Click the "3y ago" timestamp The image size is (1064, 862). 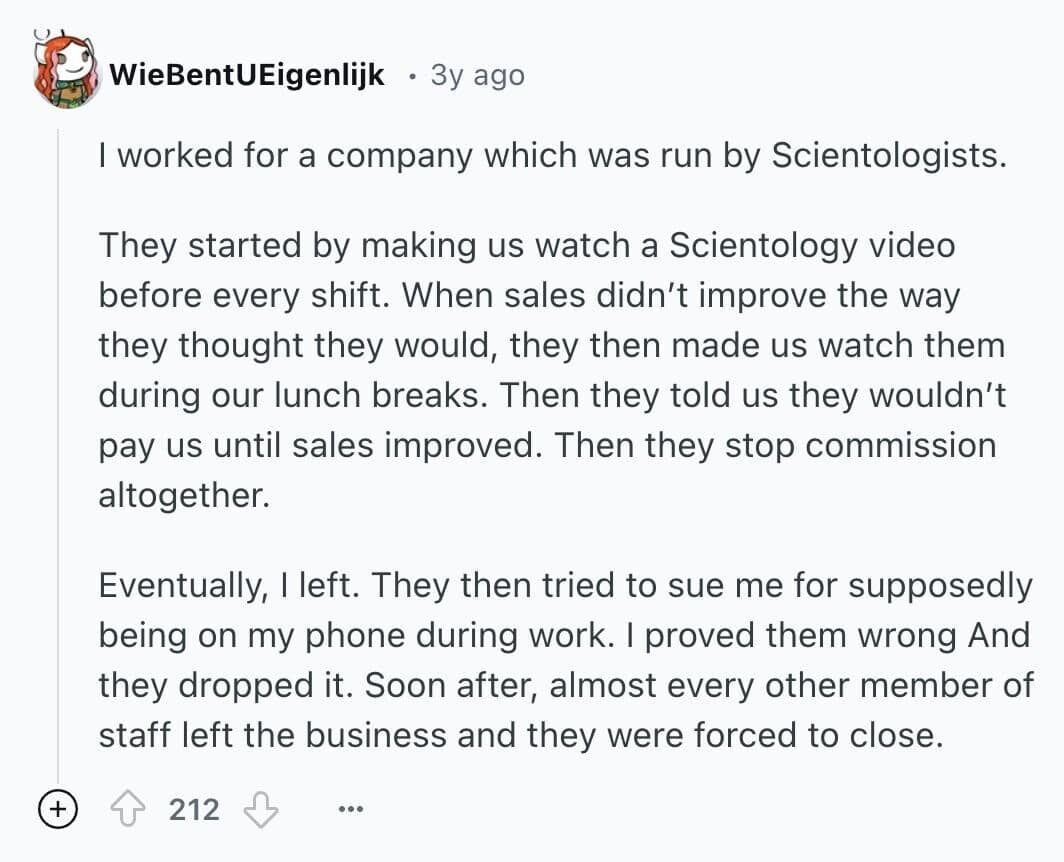[x=477, y=75]
